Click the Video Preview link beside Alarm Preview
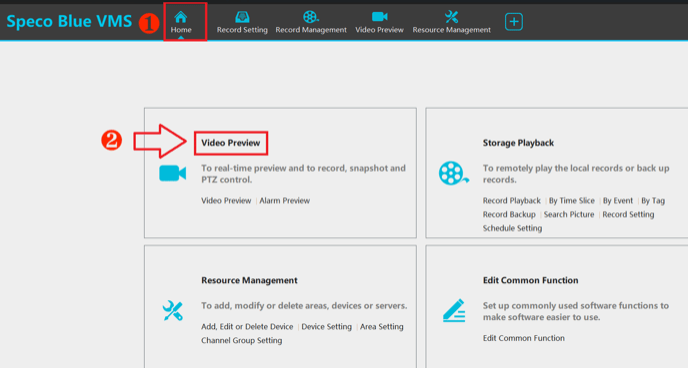Viewport: 688px width, 368px height. click(226, 200)
